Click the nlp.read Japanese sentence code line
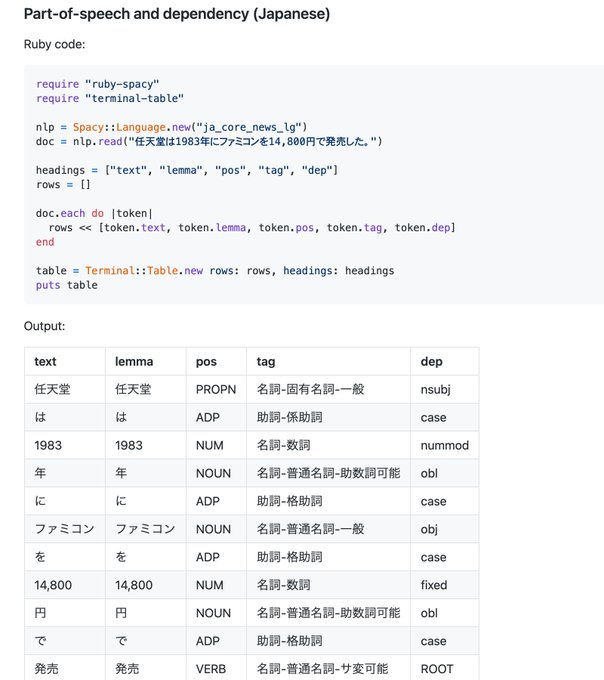 pos(209,141)
